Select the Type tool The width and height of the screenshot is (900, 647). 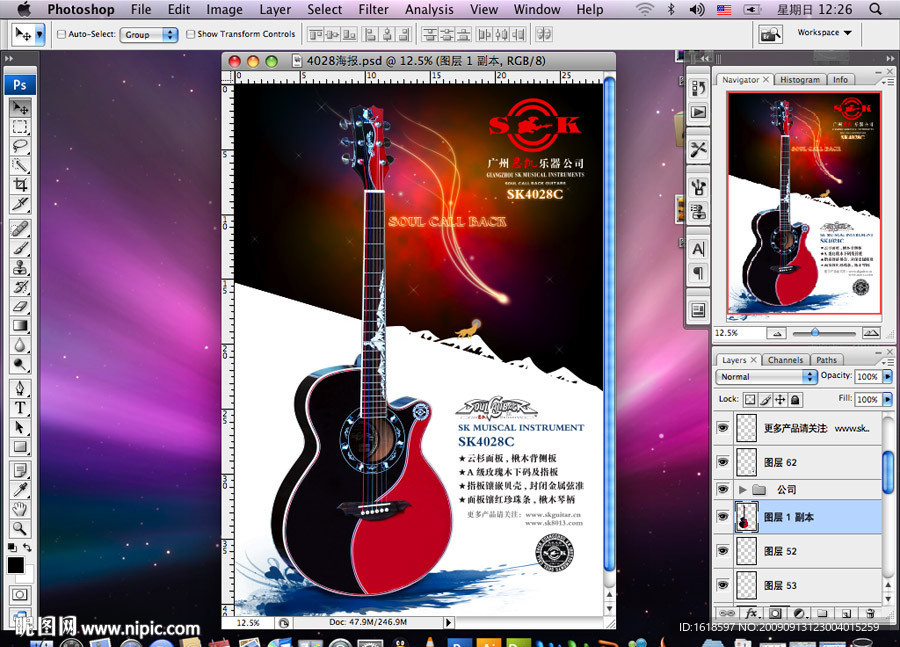[x=20, y=408]
